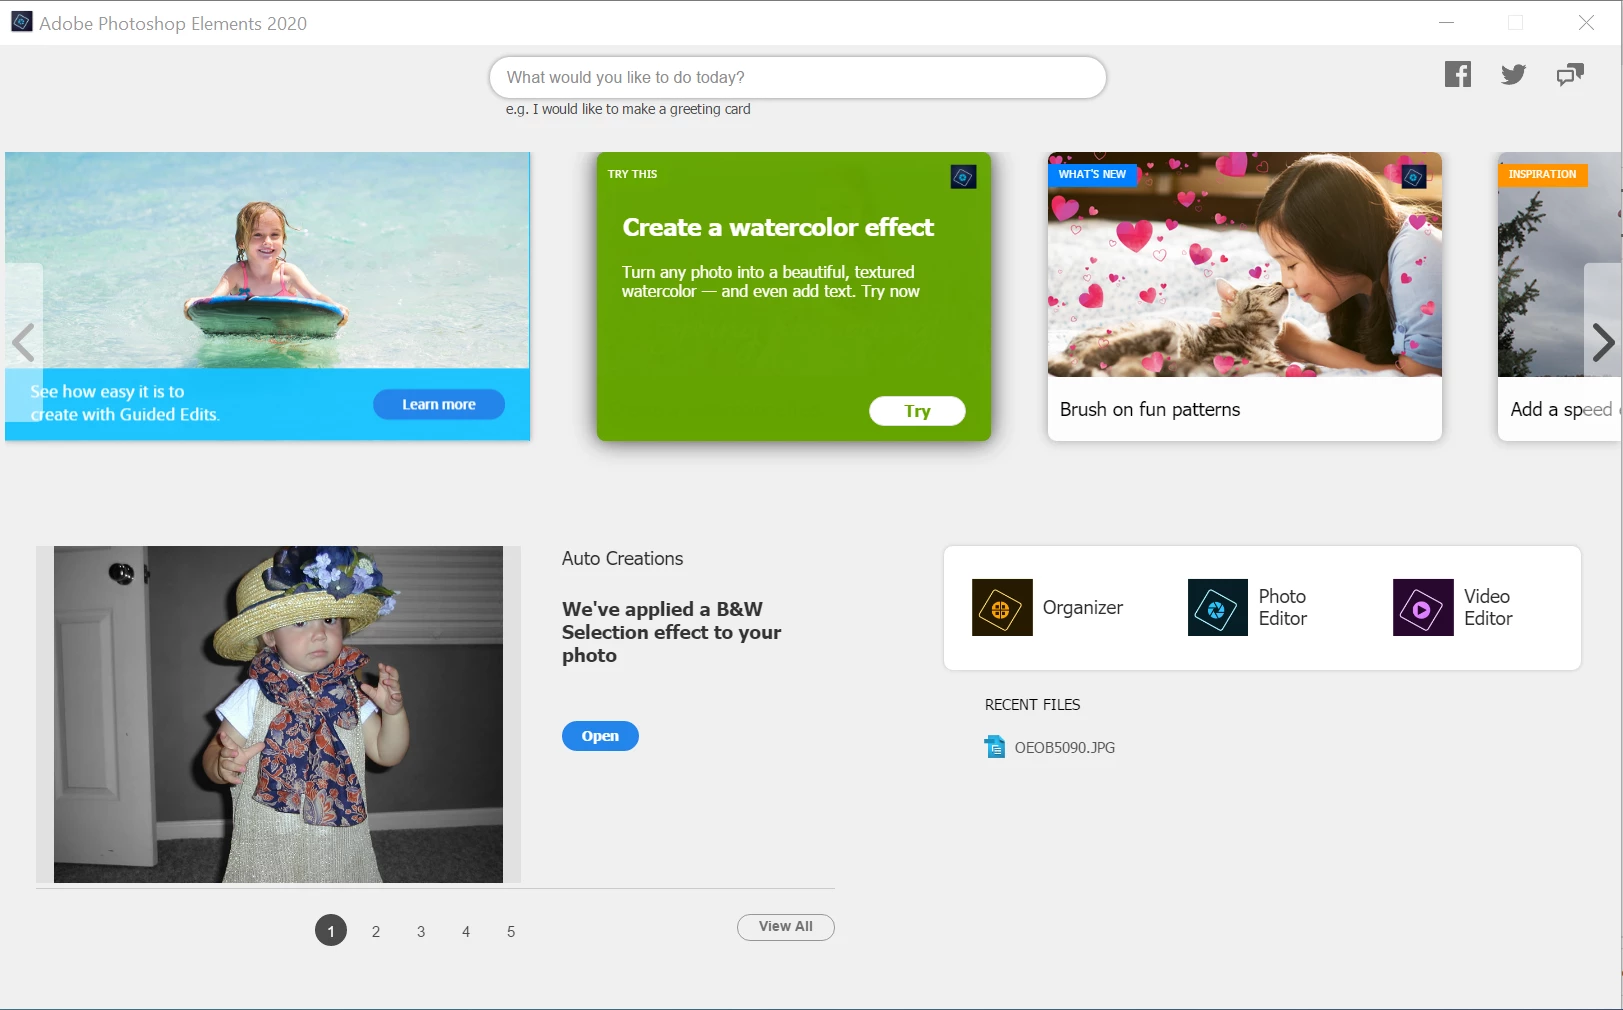The height and width of the screenshot is (1010, 1623).
Task: Focus the 'What would you like to do today?' search box
Action: point(798,77)
